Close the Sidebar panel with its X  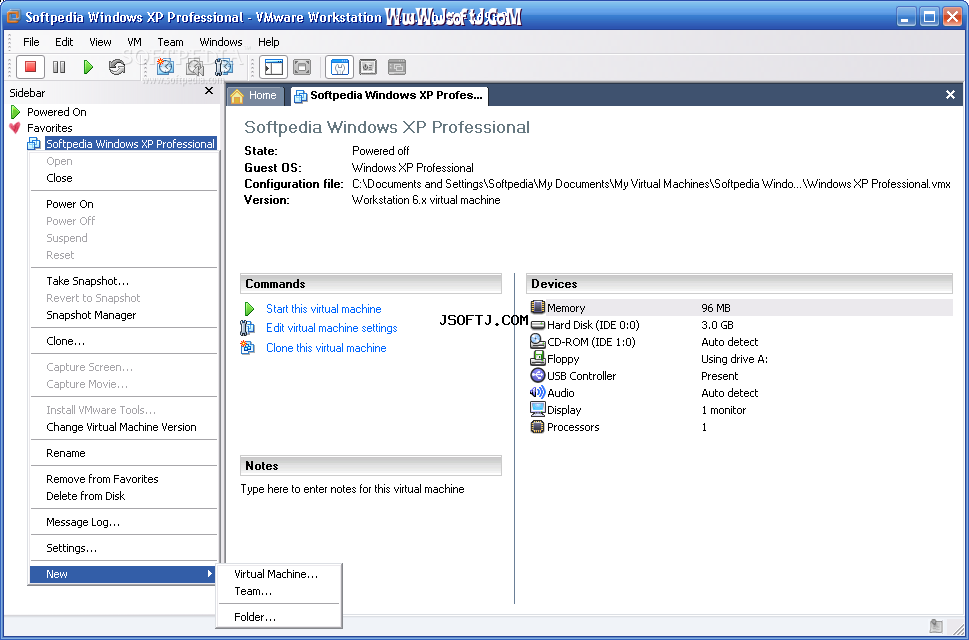pyautogui.click(x=209, y=91)
